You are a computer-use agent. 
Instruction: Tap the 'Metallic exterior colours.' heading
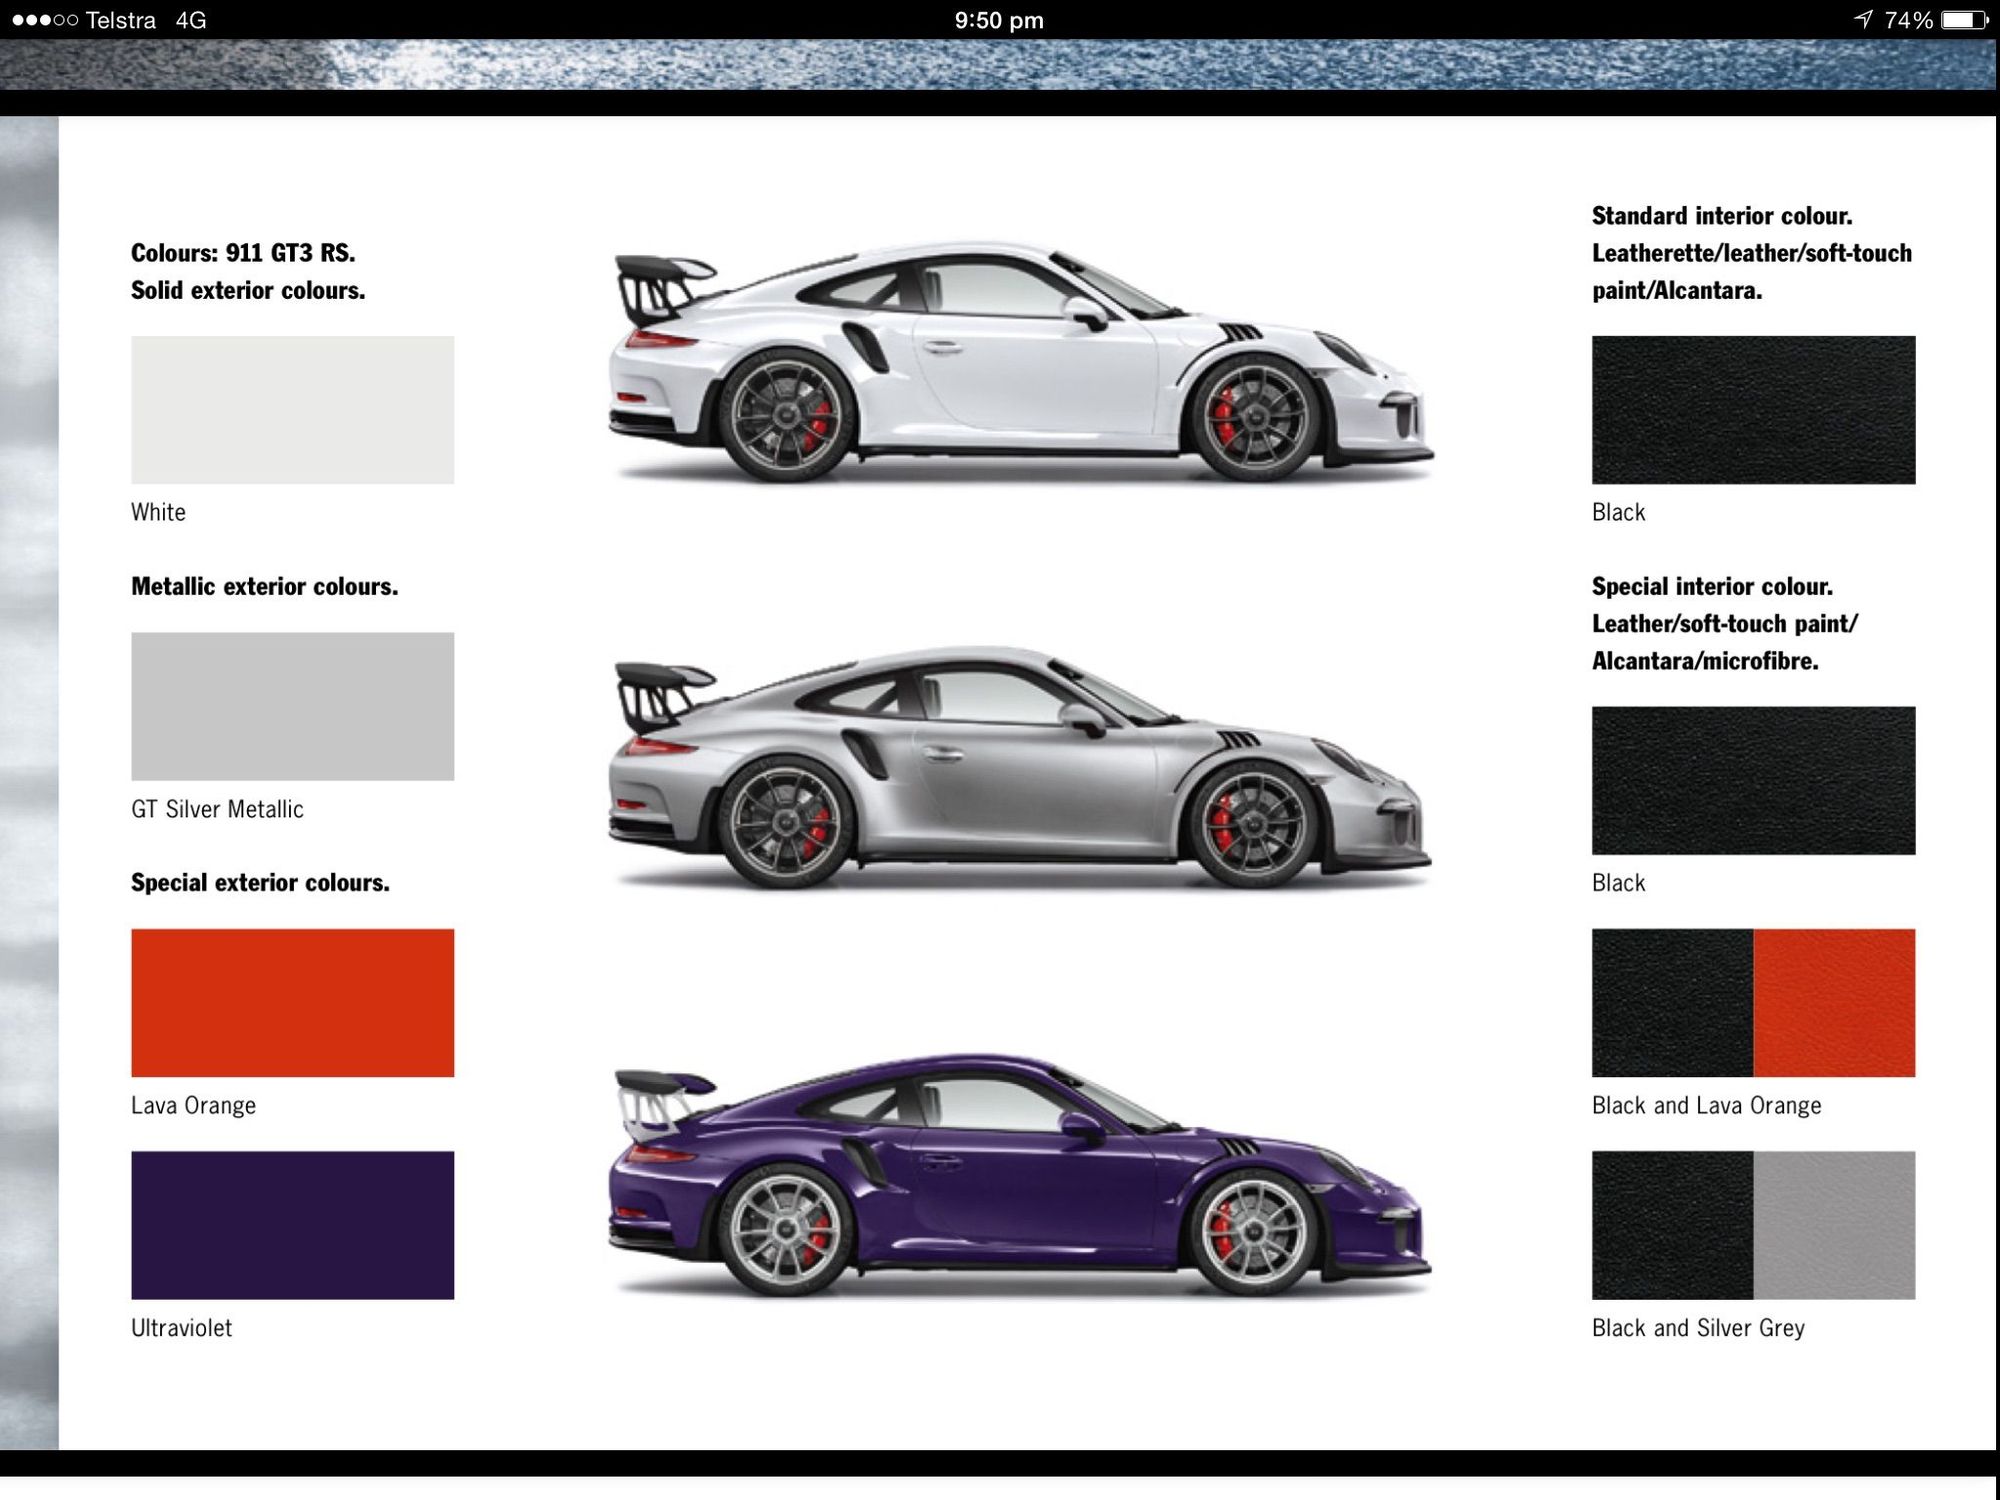(x=265, y=587)
